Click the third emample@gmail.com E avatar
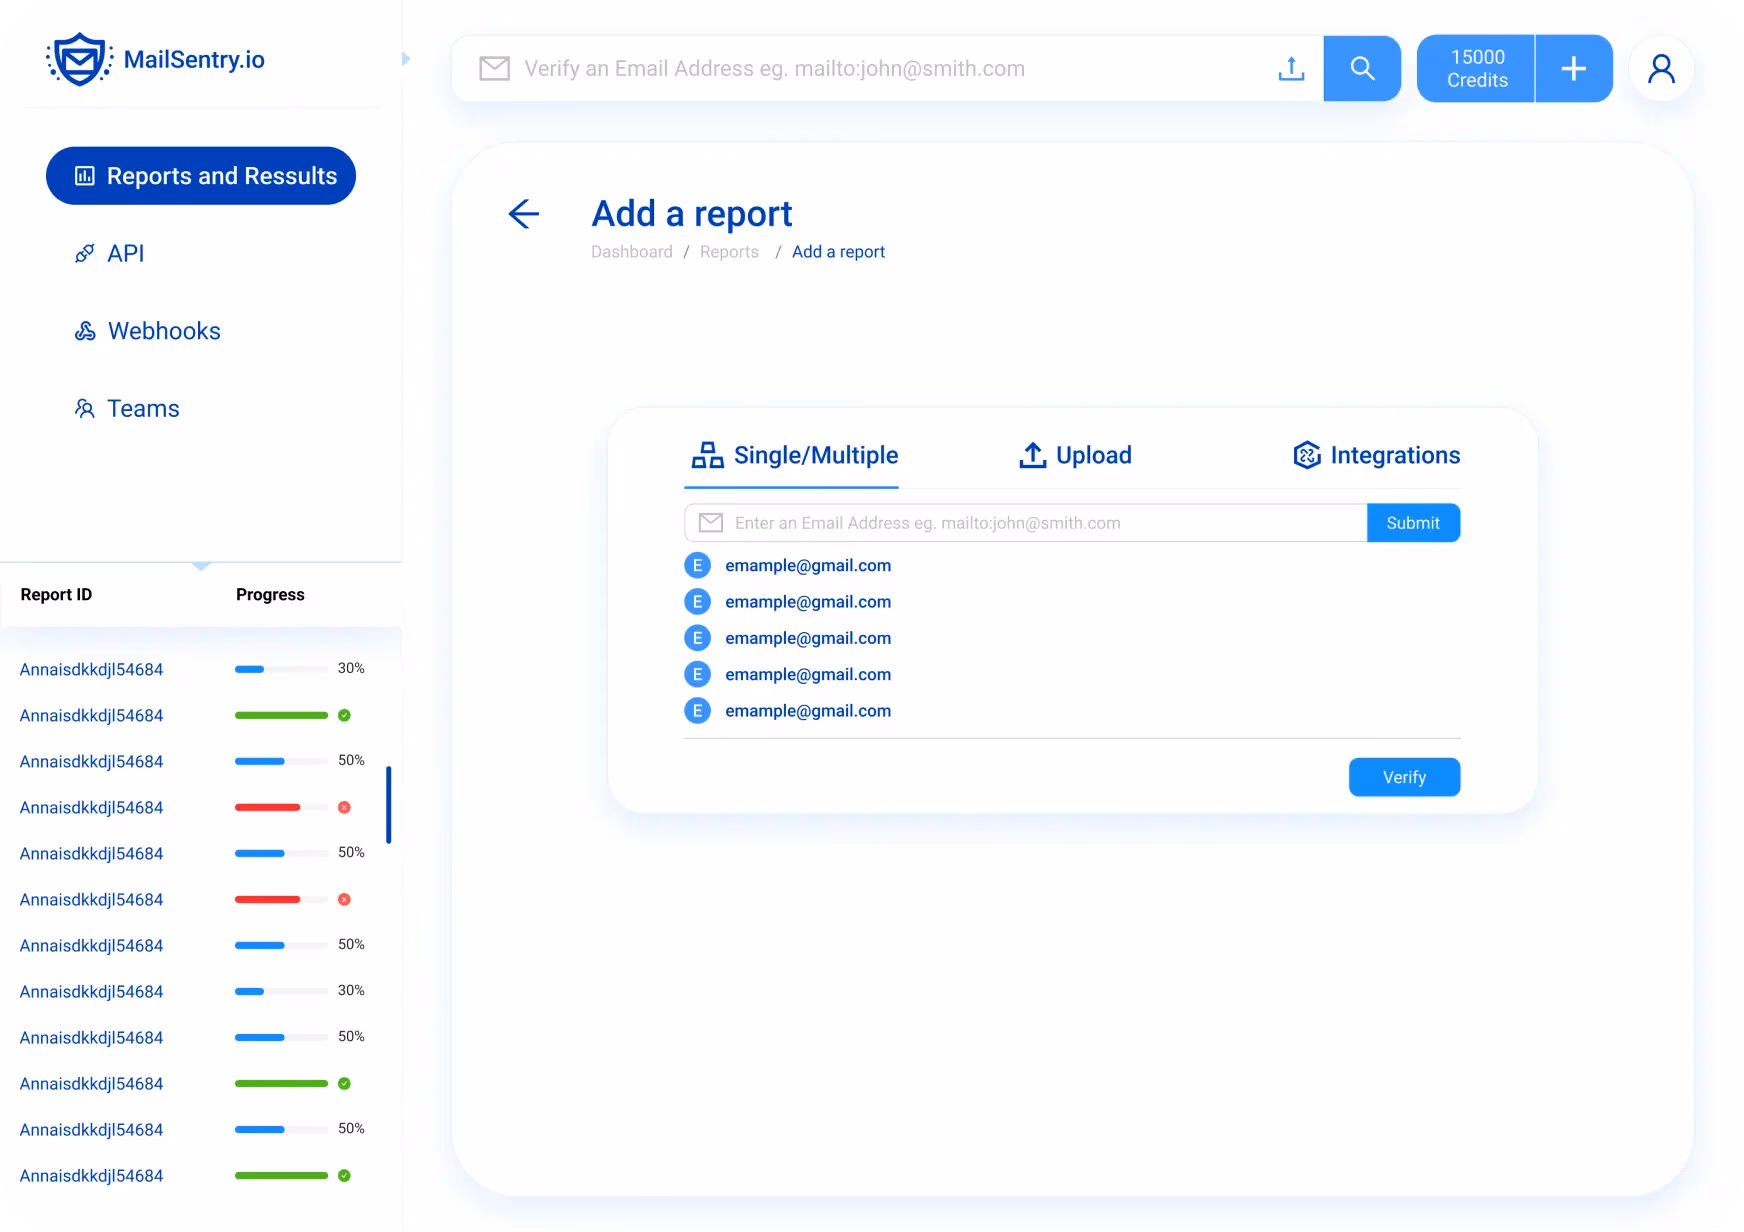 click(697, 638)
